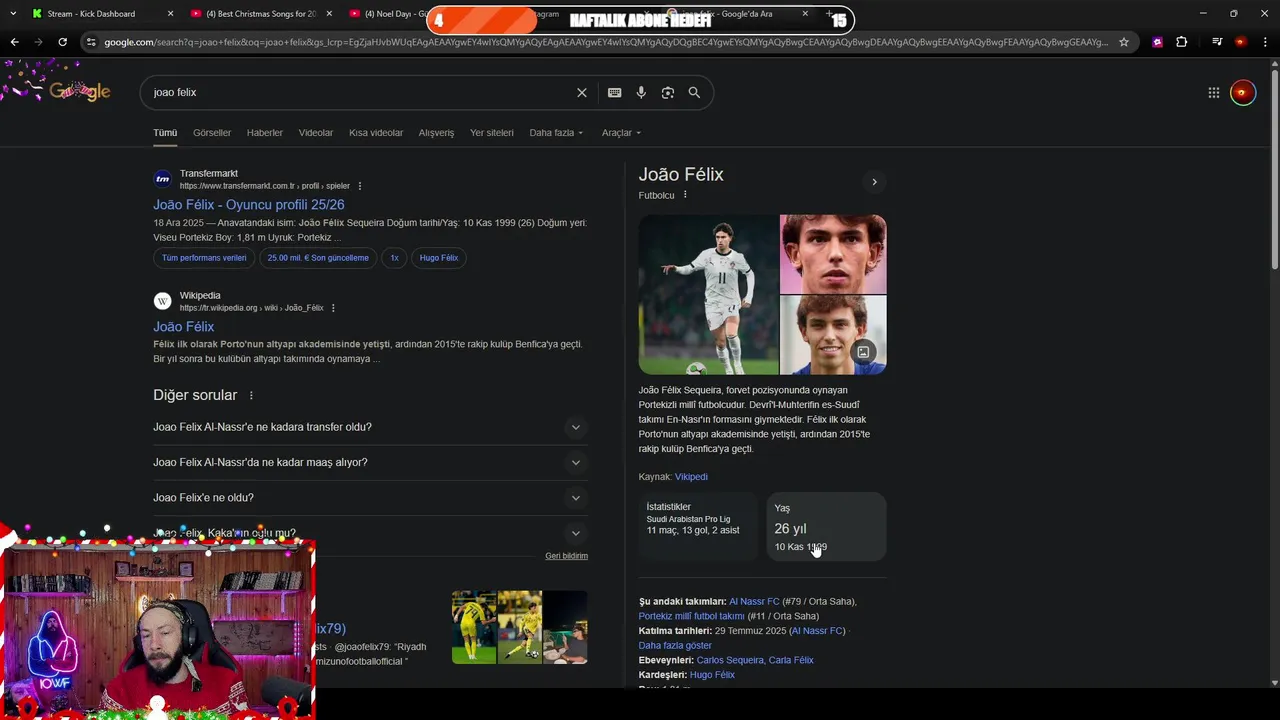
Task: Open 'João Félix - Oyuncu profili 25/26' link
Action: (x=249, y=205)
